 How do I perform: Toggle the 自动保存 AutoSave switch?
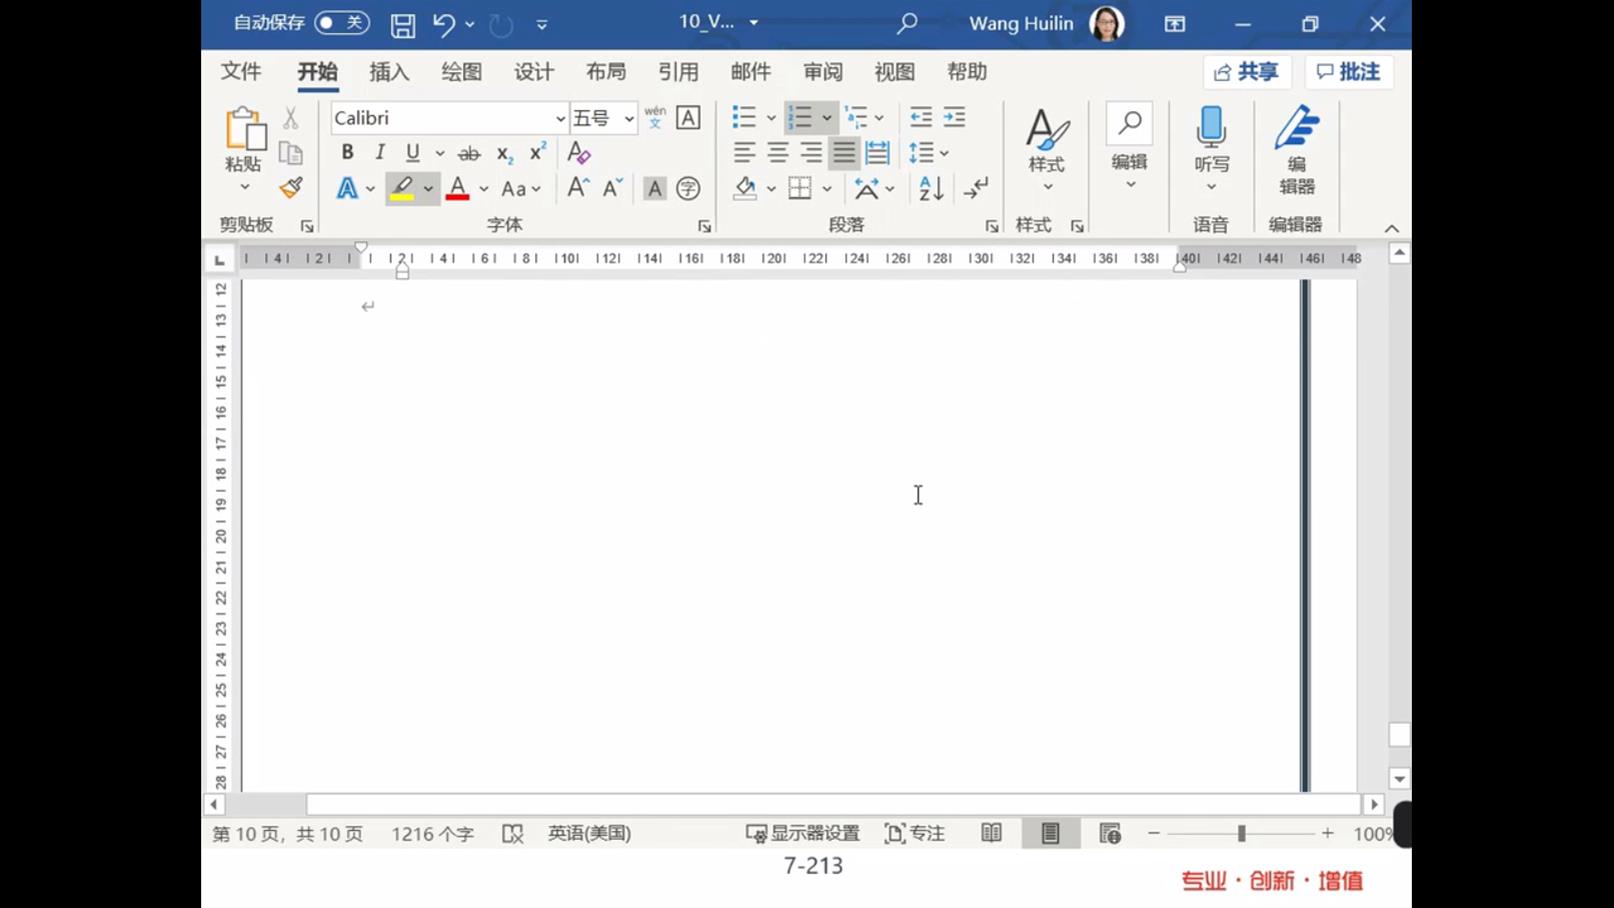click(x=341, y=23)
